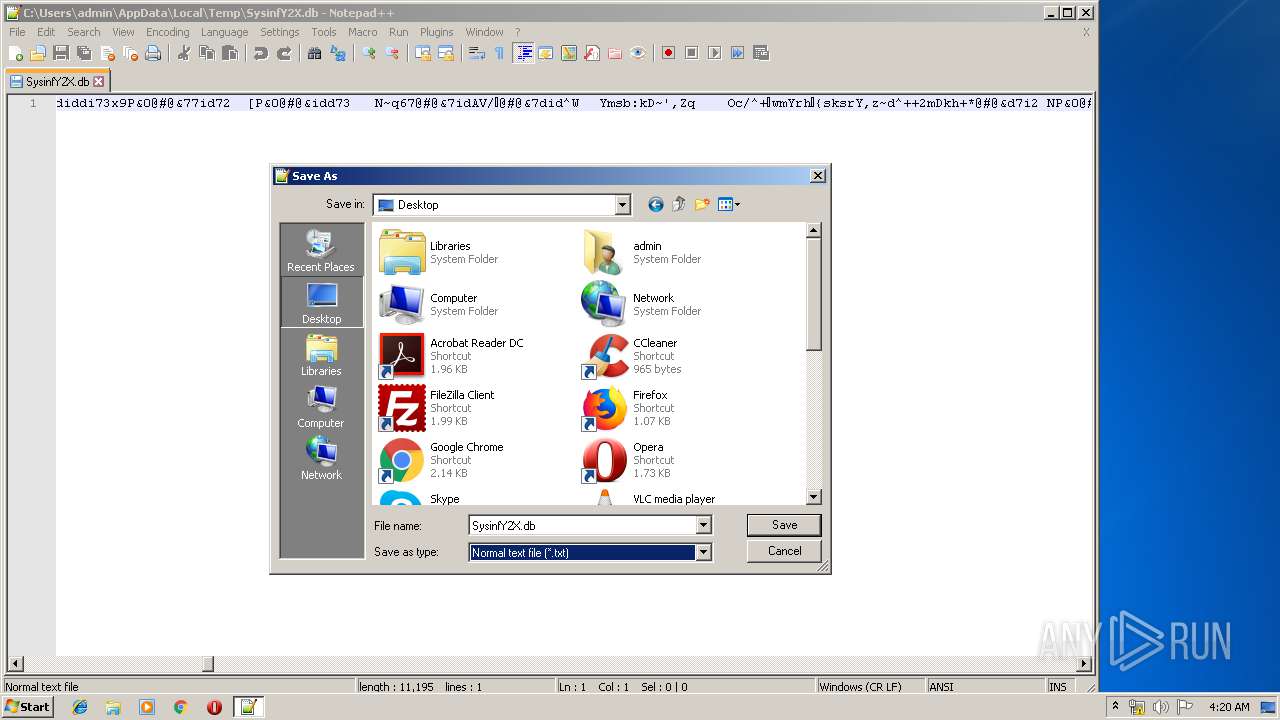
Task: Click the Create New Folder icon
Action: click(702, 205)
